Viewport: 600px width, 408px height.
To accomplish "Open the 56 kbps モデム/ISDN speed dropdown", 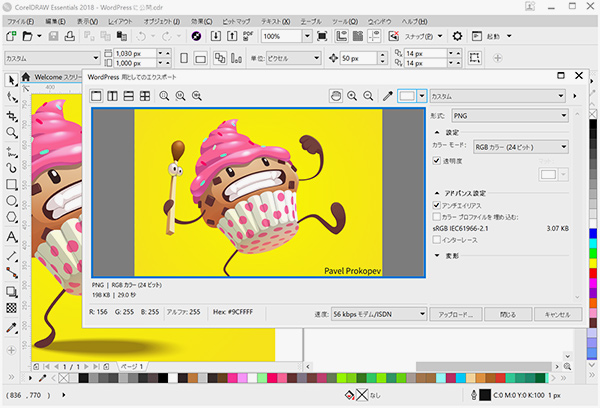I will pyautogui.click(x=377, y=313).
